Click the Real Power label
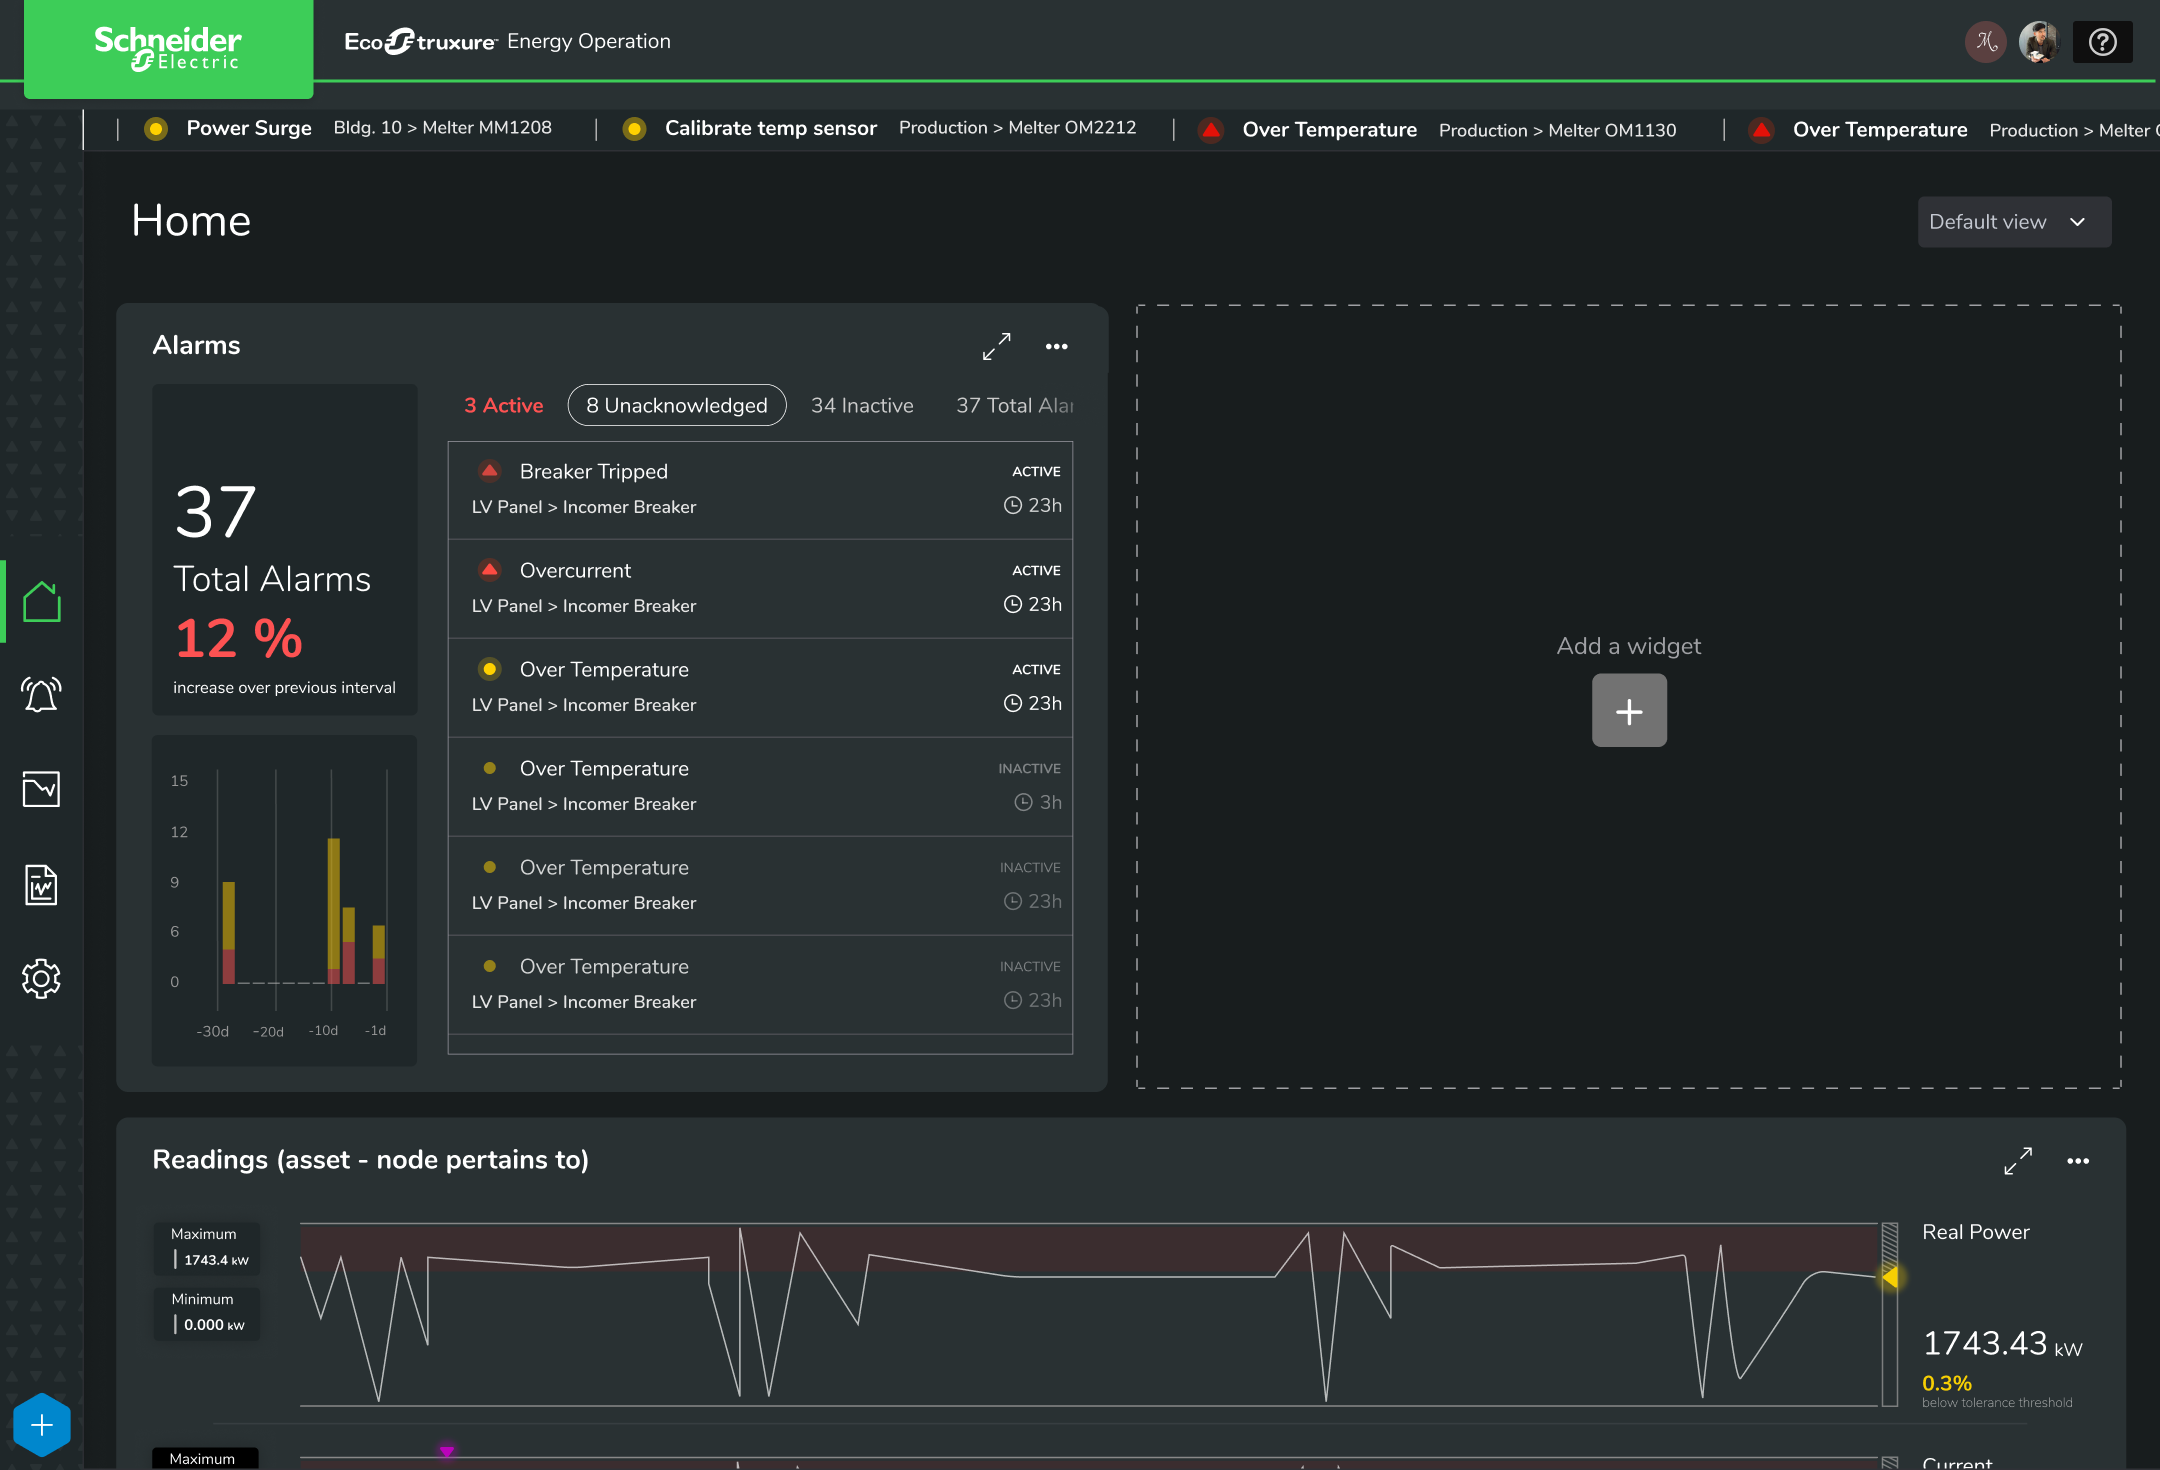The width and height of the screenshot is (2160, 1470). [1976, 1232]
